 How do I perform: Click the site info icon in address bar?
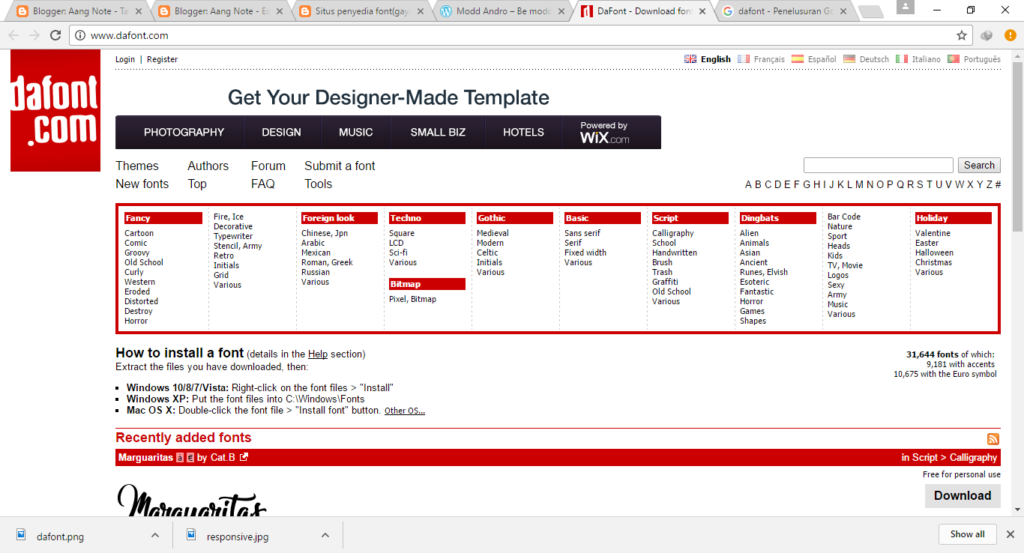(80, 35)
